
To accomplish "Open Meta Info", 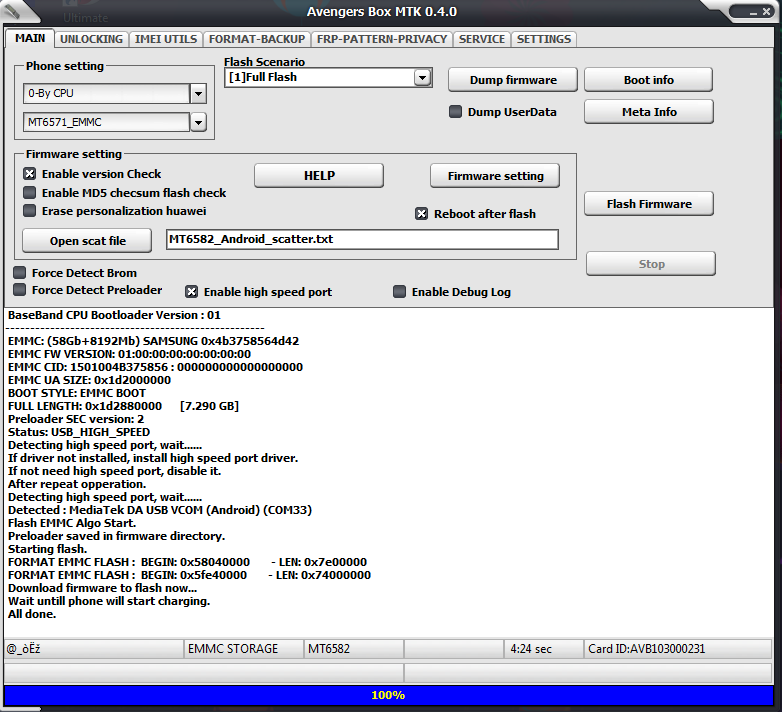I will pos(649,112).
